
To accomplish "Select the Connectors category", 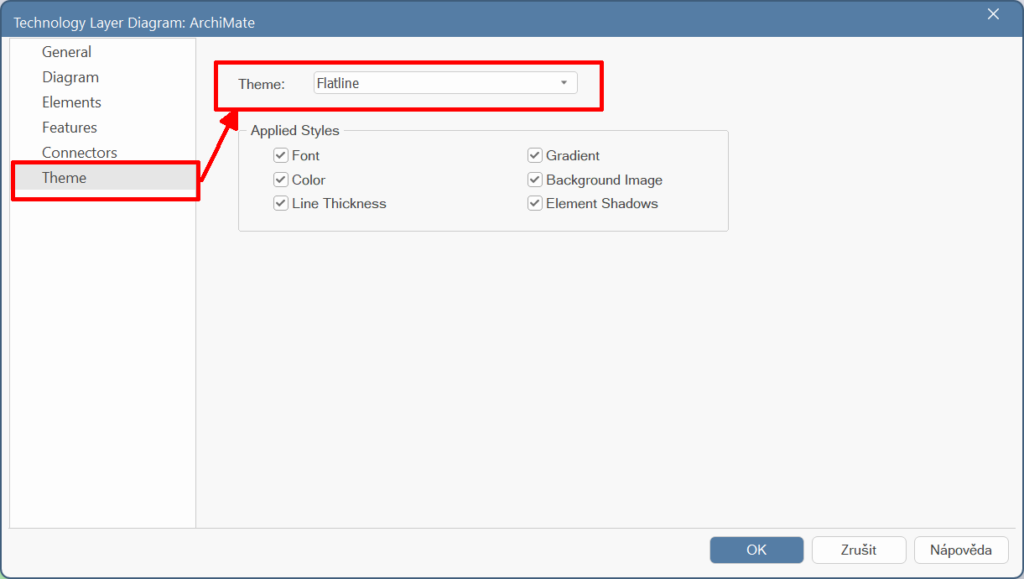I will [x=79, y=152].
